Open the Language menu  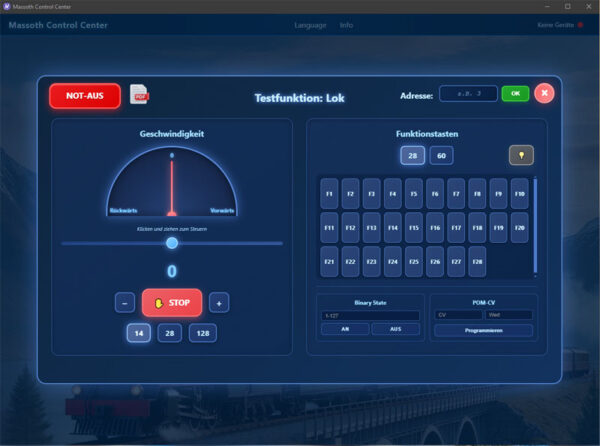[x=309, y=24]
